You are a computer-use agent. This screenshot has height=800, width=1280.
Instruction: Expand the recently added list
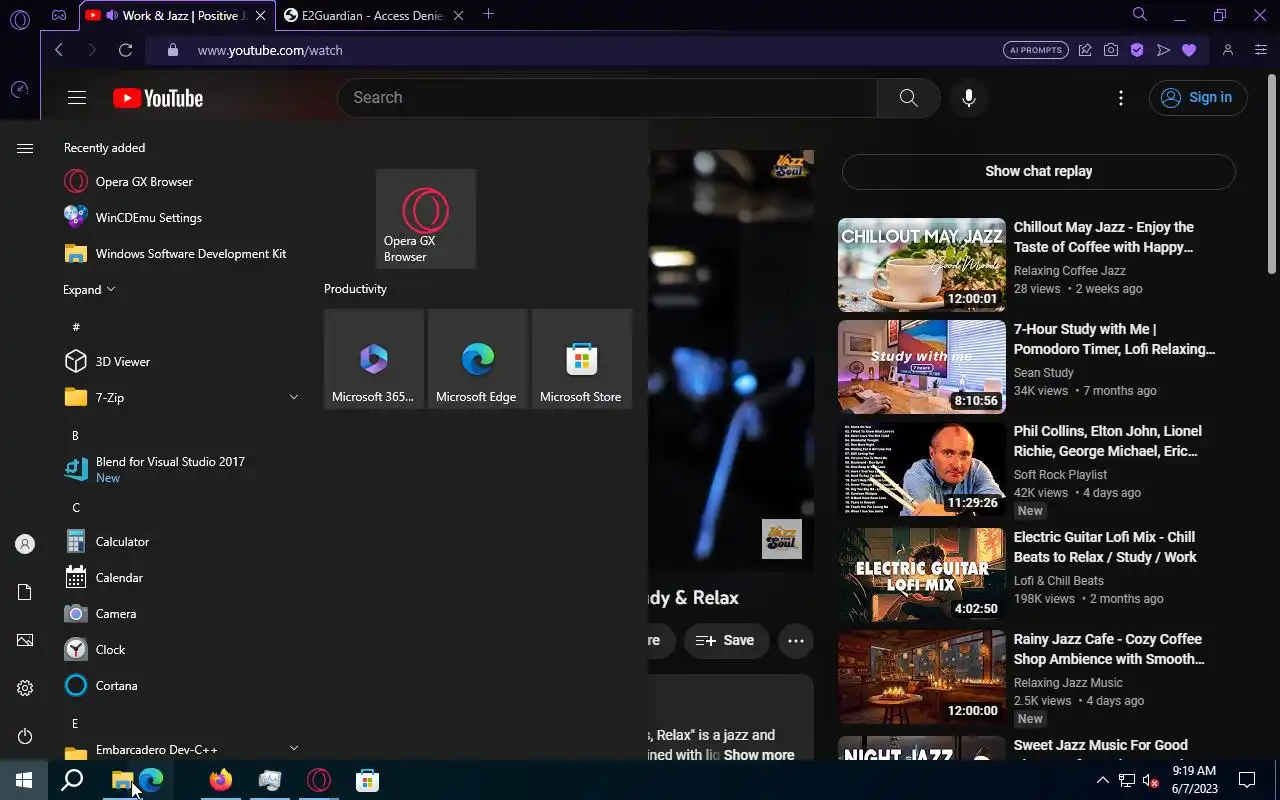point(89,290)
